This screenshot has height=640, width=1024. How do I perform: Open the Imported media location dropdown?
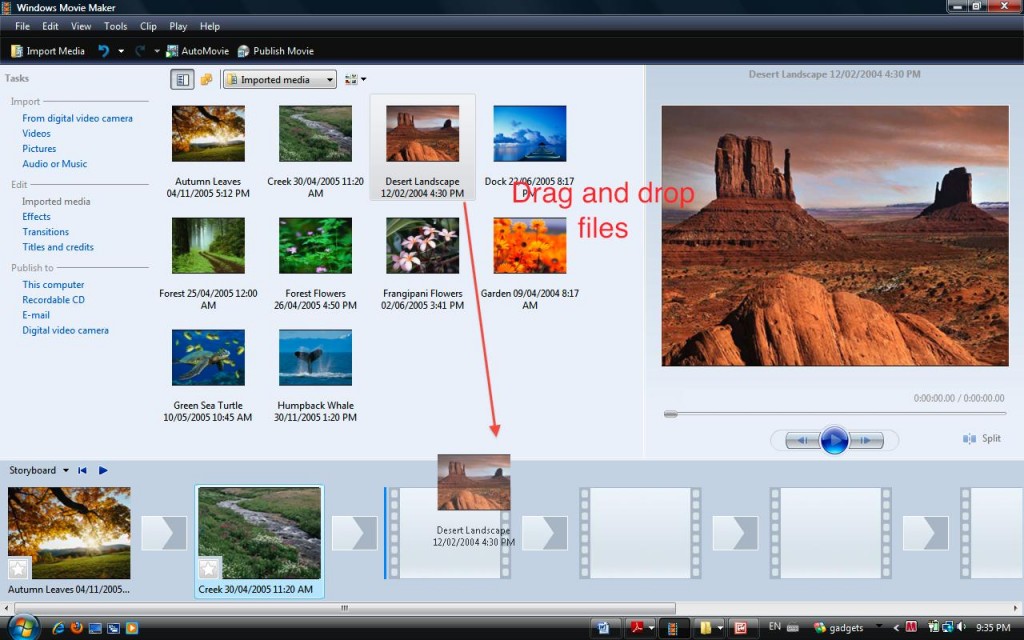280,80
